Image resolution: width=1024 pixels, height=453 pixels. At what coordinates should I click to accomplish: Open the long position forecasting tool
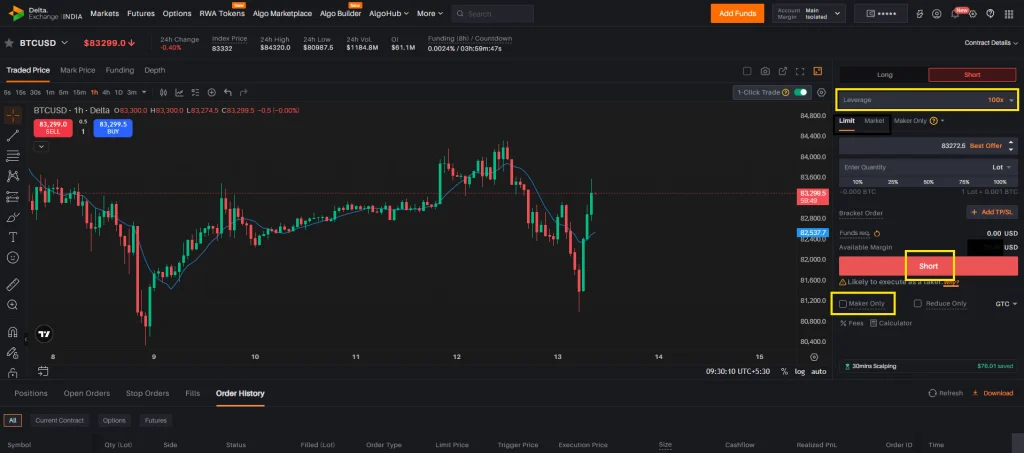pyautogui.click(x=13, y=196)
